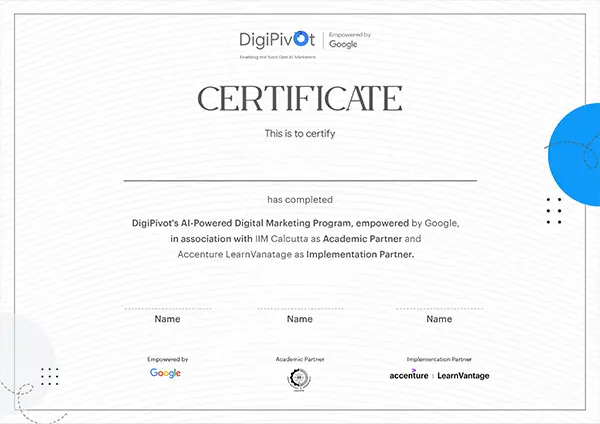600x424 pixels.
Task: Click the IIM Calcutta academic partner seal
Action: 299,379
